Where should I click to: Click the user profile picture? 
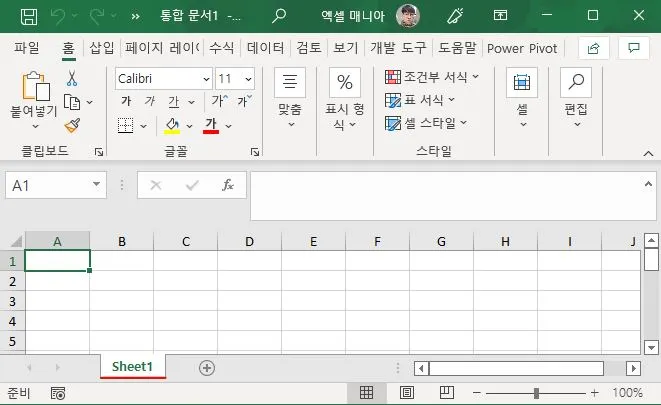(408, 16)
